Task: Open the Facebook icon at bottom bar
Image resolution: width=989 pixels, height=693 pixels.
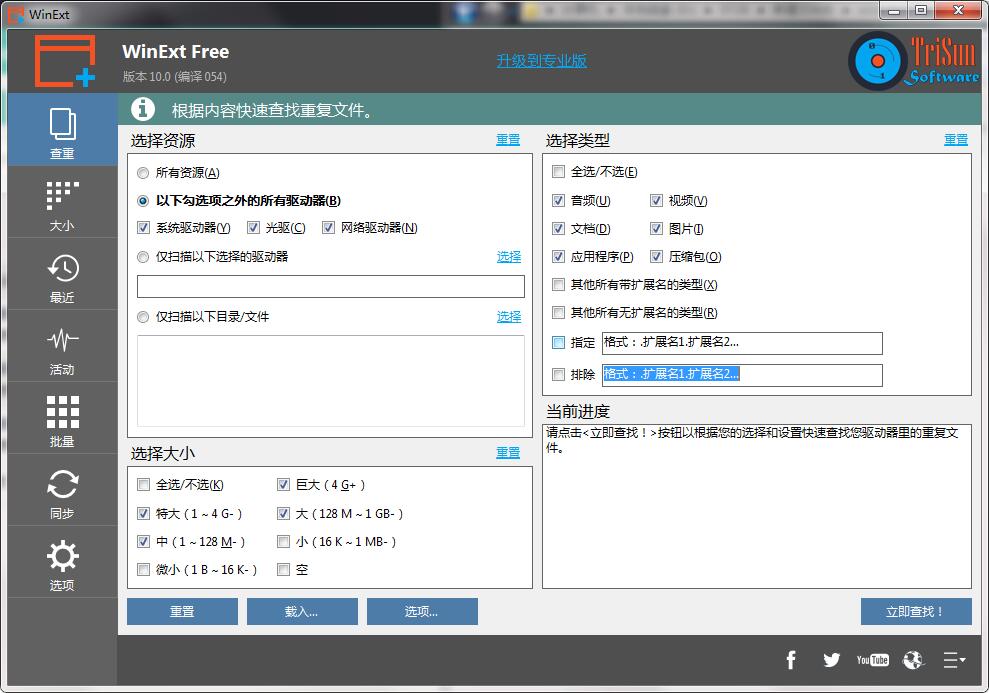Action: point(791,660)
